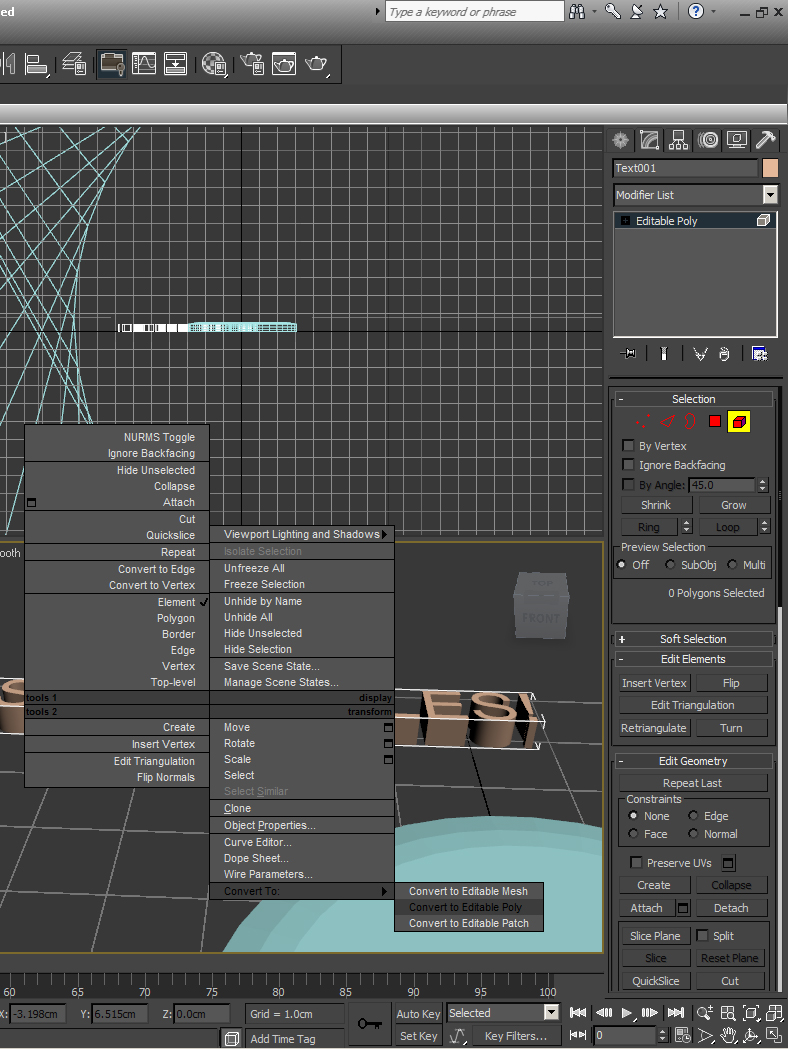Collapse the Selection rollout
Viewport: 788px width, 1050px height.
693,399
